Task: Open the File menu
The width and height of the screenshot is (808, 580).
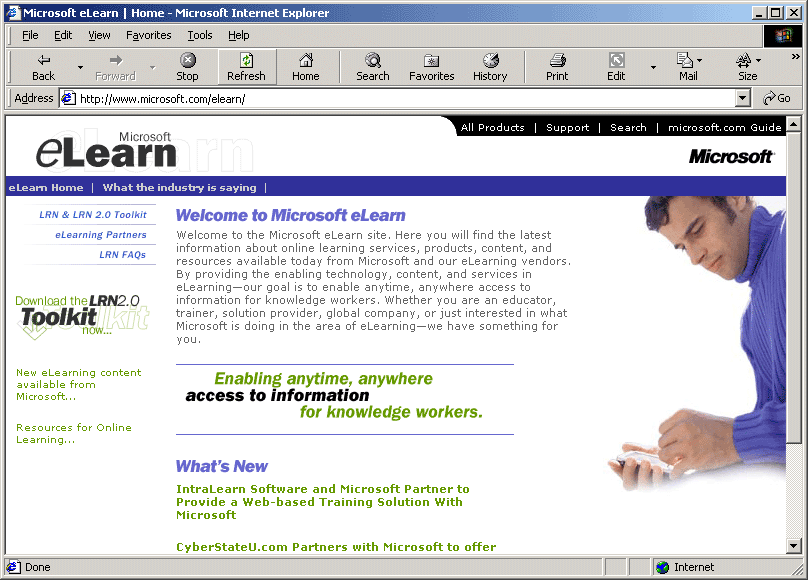Action: pos(30,35)
